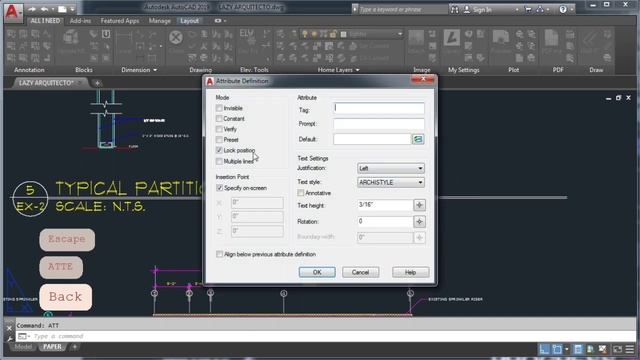
Task: Open Autodesk App Store cart icon
Action: coord(528,9)
